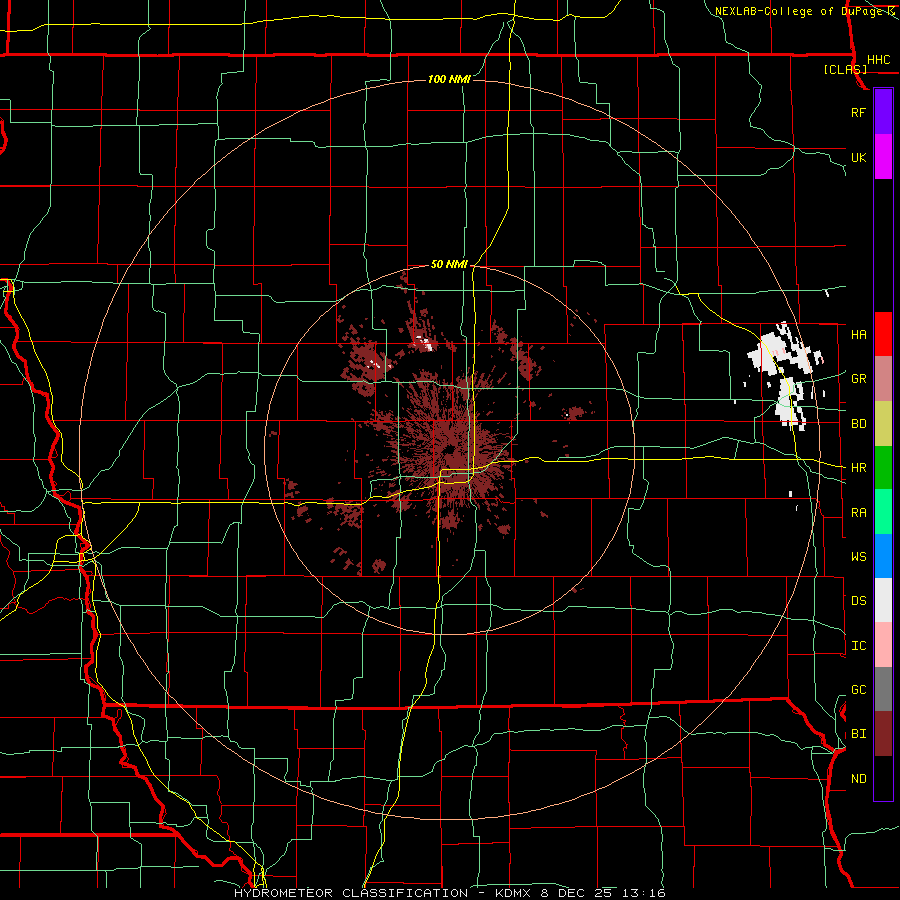The height and width of the screenshot is (900, 900).
Task: Click the purple RF legend color swatch
Action: (883, 111)
